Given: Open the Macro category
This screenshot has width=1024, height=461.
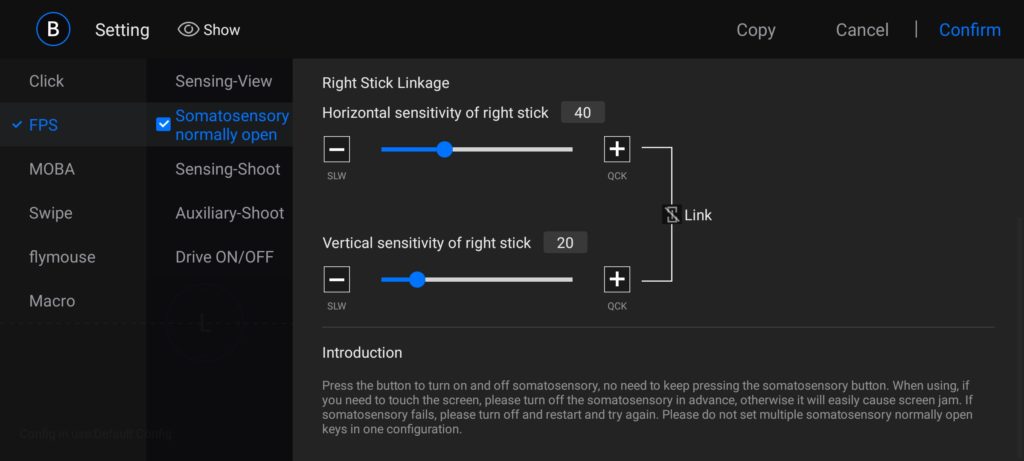Looking at the screenshot, I should tap(52, 301).
